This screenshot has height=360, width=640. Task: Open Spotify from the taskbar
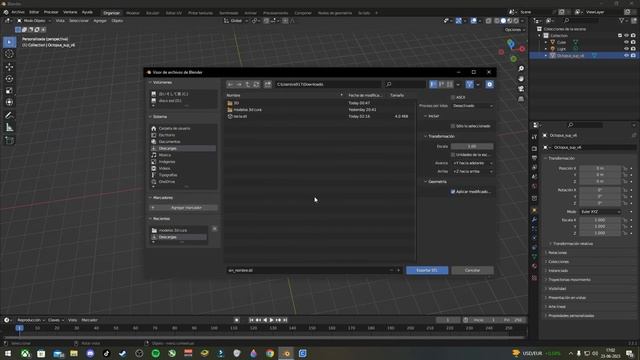coord(156,353)
